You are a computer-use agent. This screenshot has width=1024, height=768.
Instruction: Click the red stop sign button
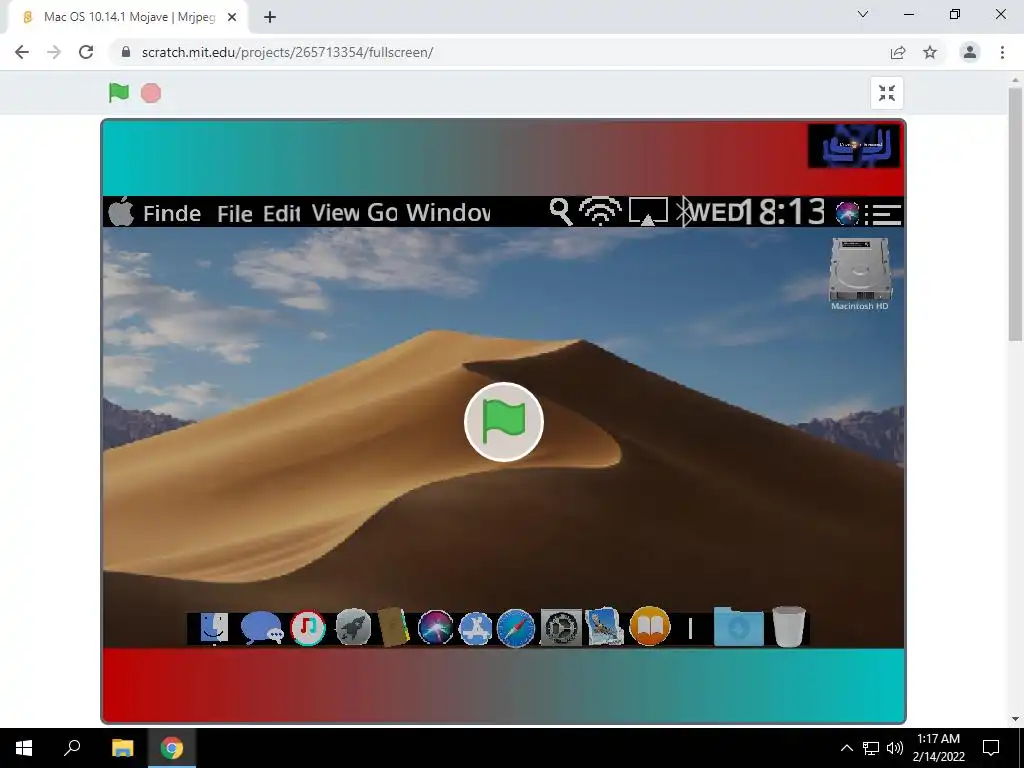click(x=151, y=93)
